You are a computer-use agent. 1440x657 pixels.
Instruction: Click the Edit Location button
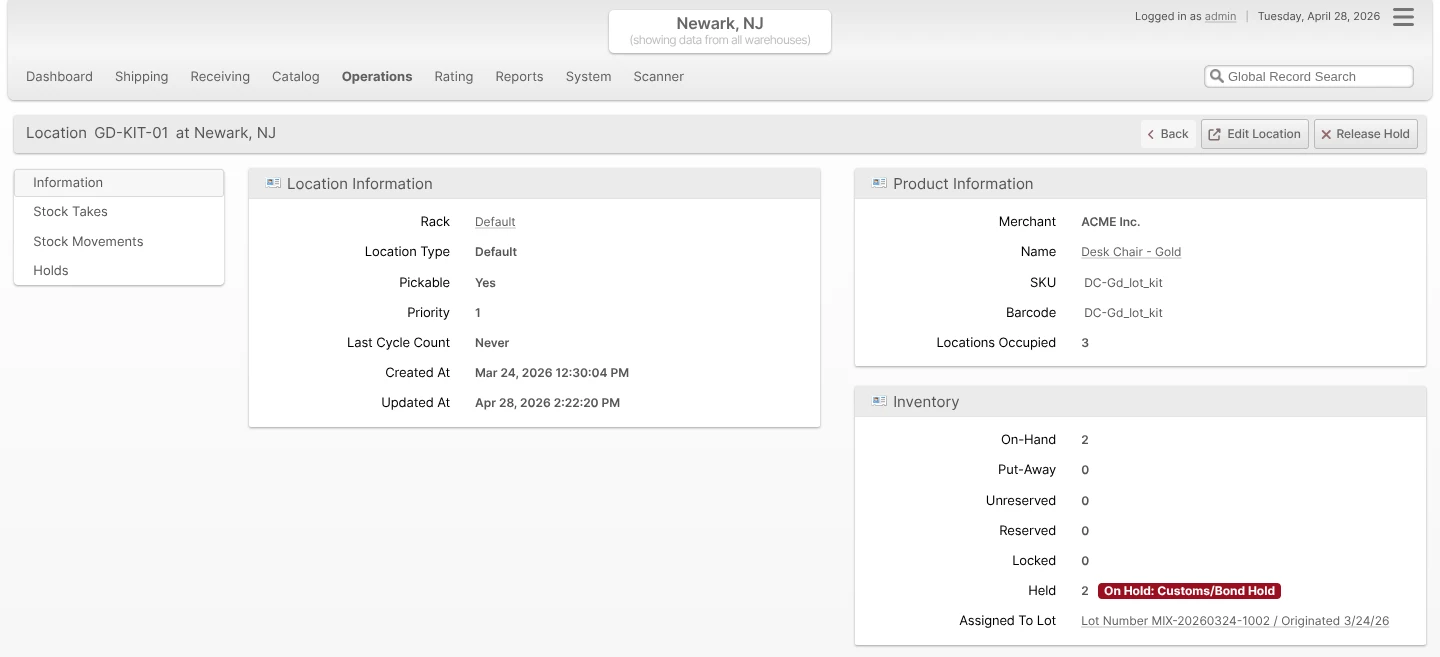[x=1255, y=134]
